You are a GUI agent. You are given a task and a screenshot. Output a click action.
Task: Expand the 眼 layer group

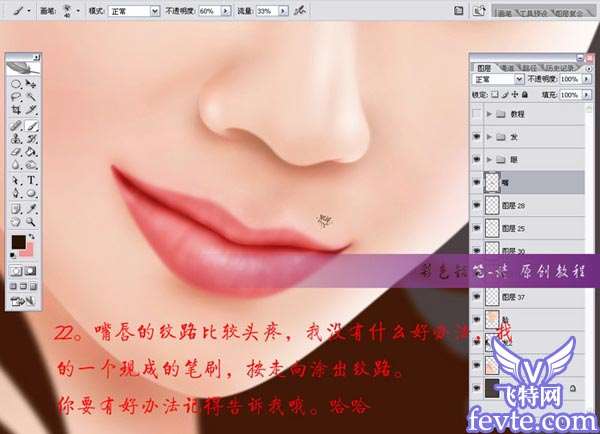pyautogui.click(x=489, y=160)
